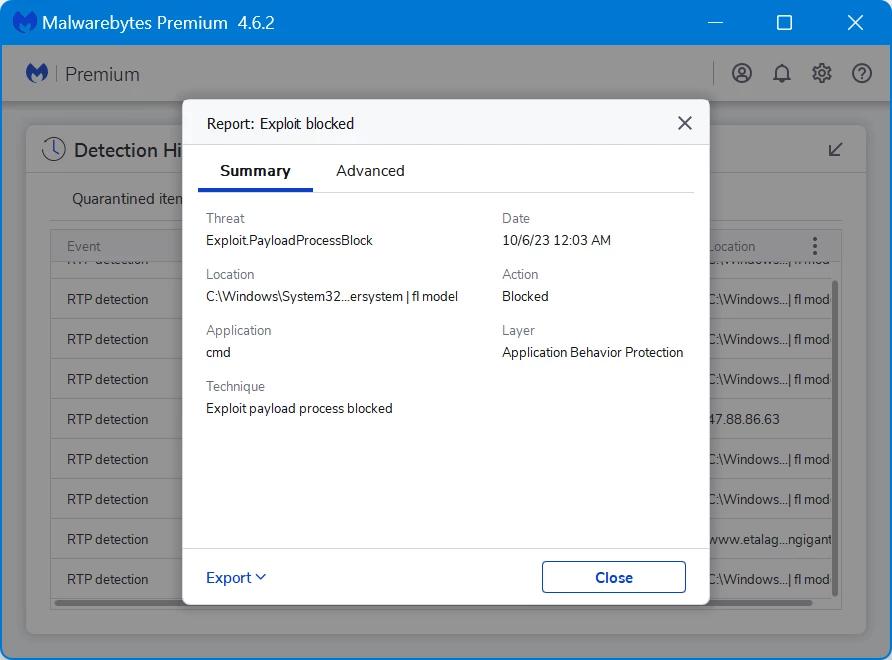Open settings gear icon

pyautogui.click(x=821, y=73)
